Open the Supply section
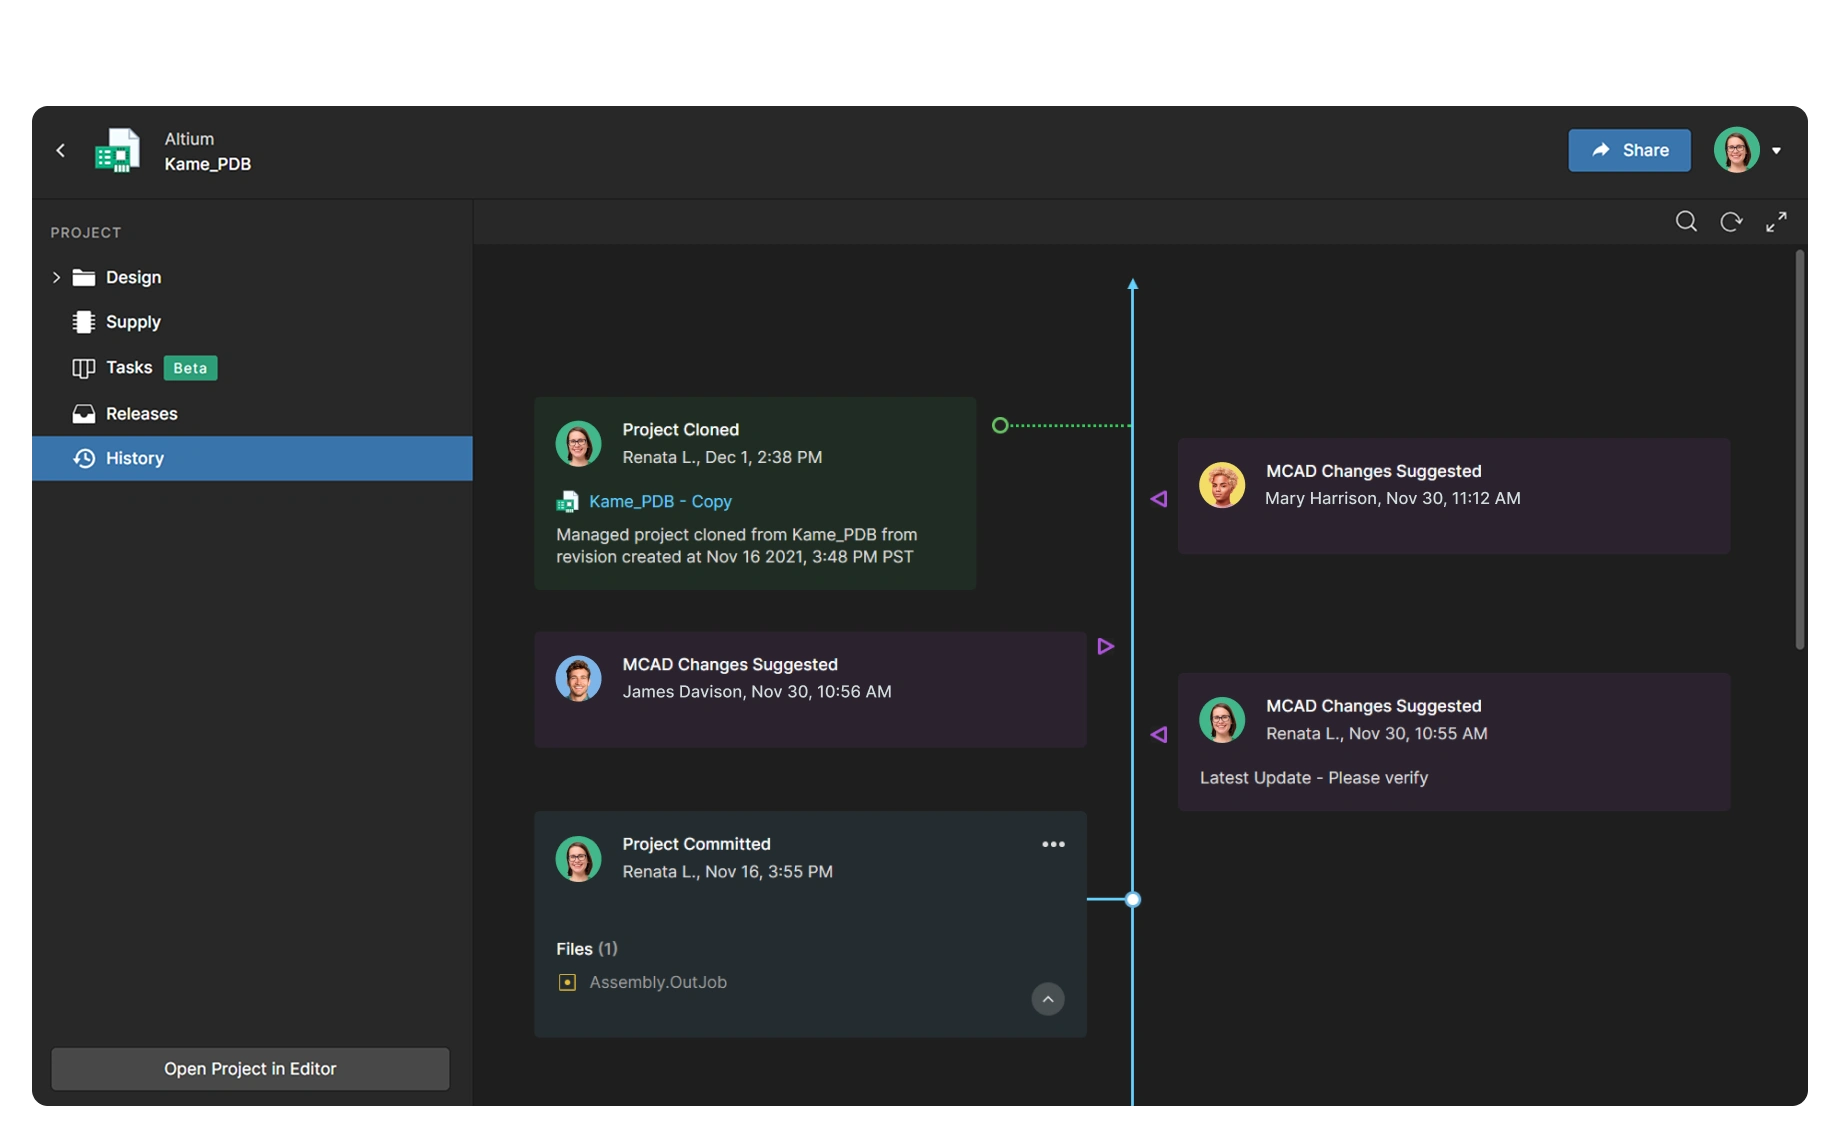 [133, 322]
